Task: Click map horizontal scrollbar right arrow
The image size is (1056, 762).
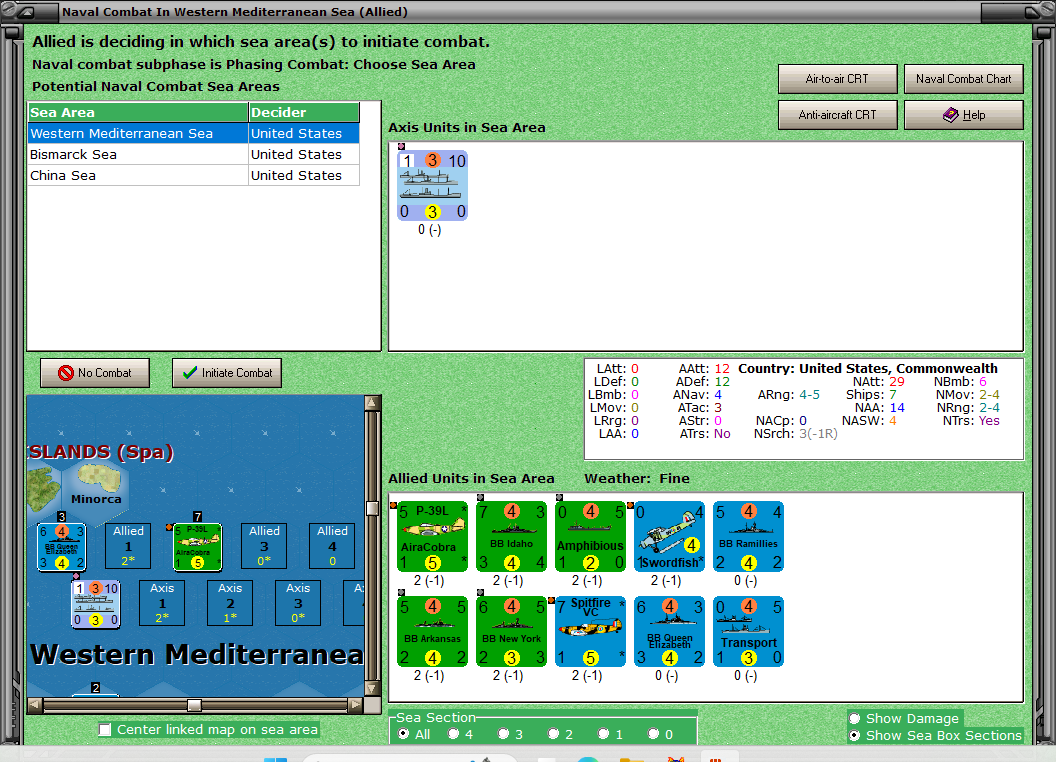Action: pyautogui.click(x=356, y=705)
